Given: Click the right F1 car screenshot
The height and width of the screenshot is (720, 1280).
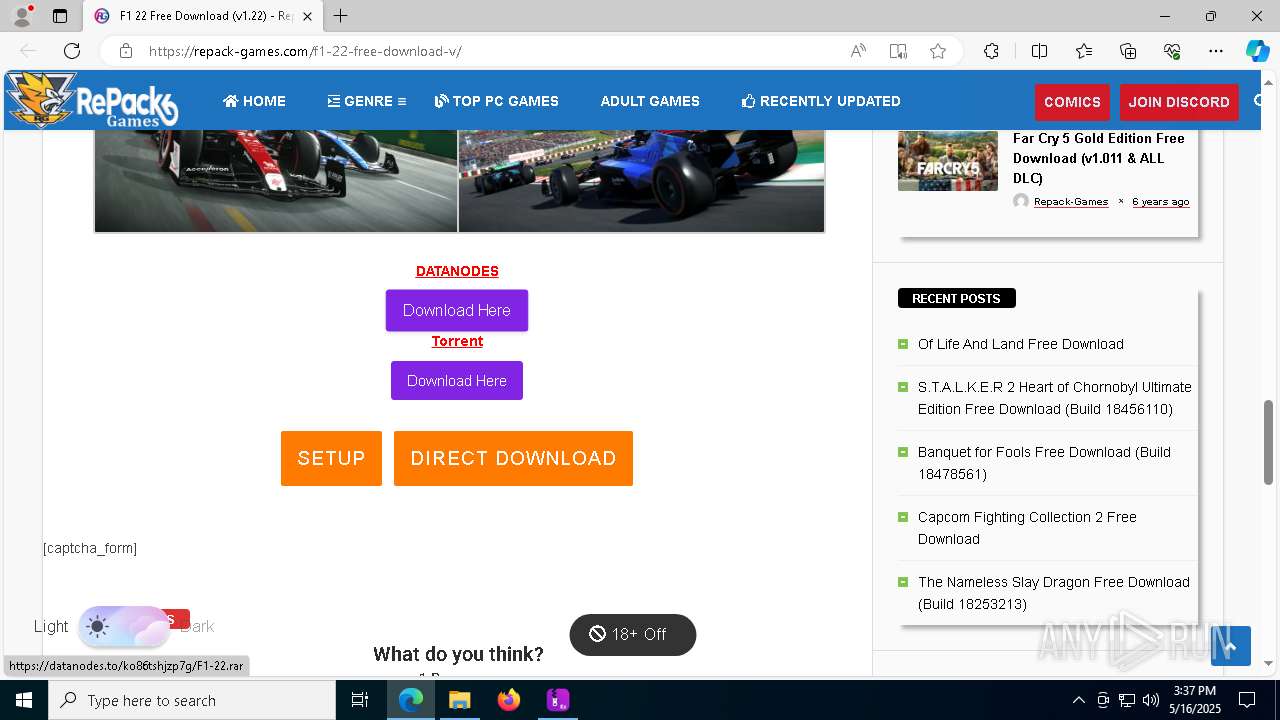Looking at the screenshot, I should (x=642, y=180).
